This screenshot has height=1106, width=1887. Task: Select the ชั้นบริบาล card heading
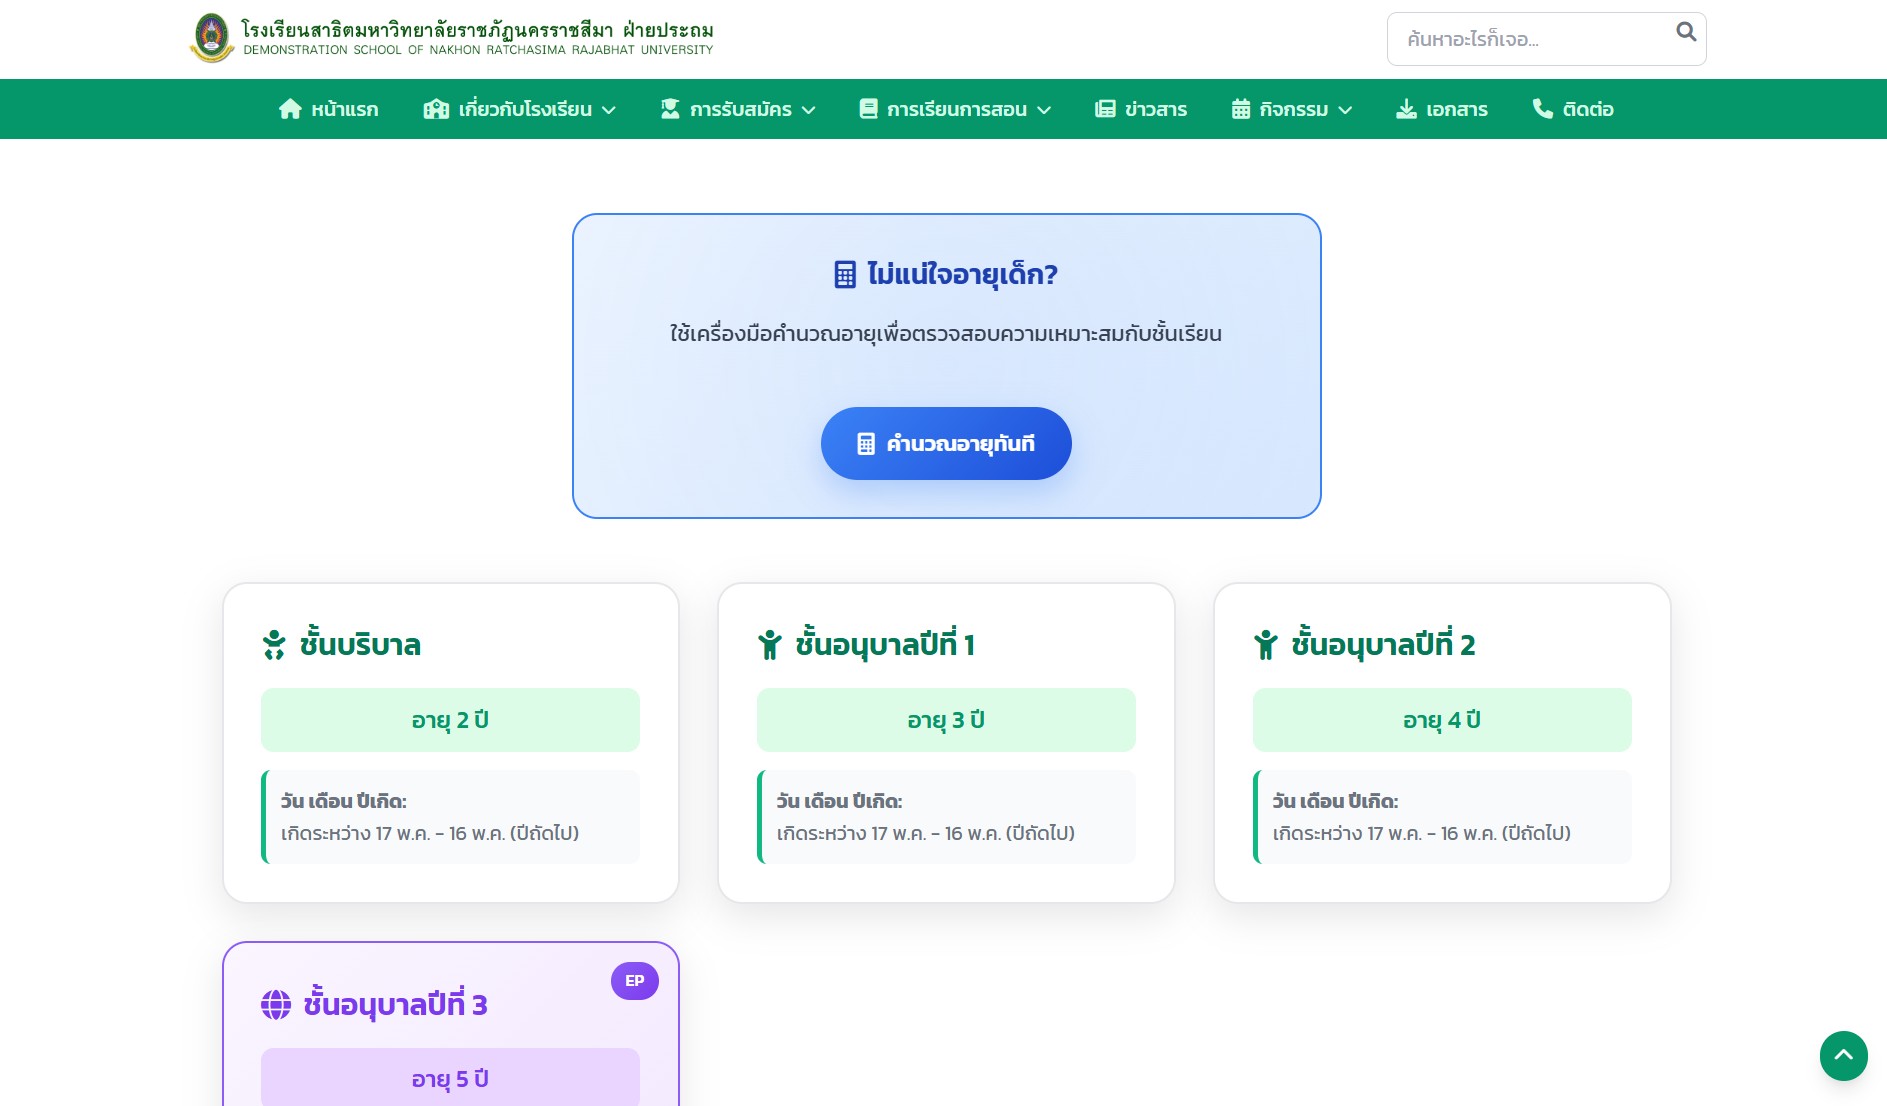(360, 645)
